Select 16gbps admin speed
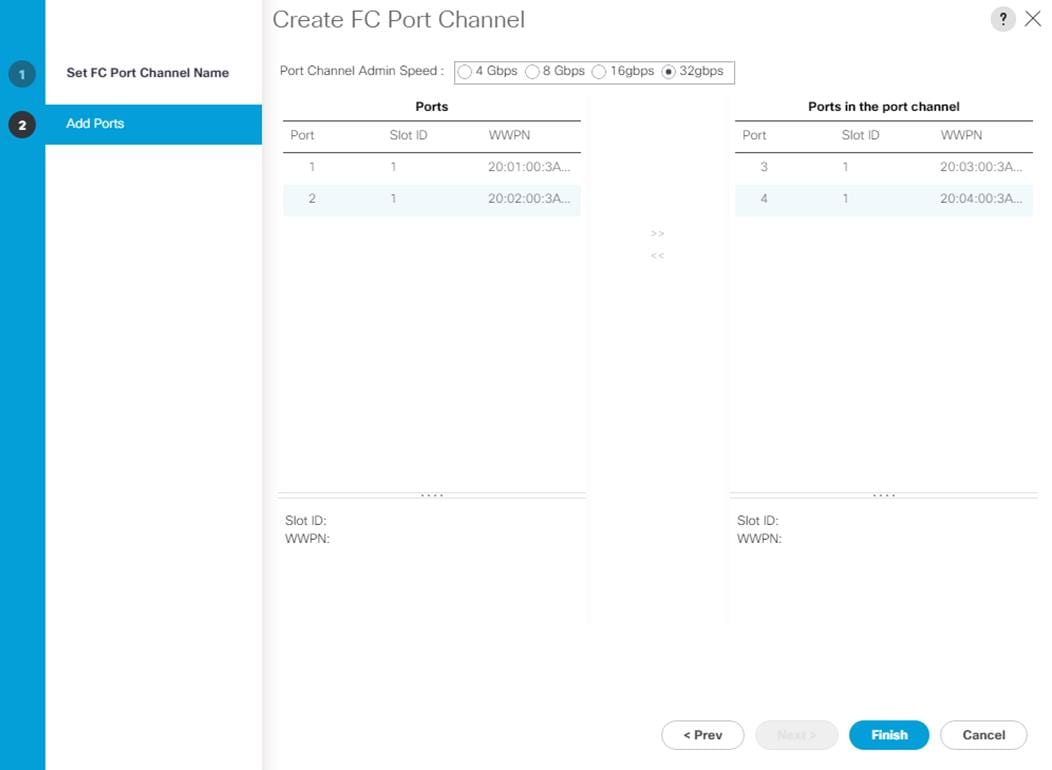 (x=599, y=72)
